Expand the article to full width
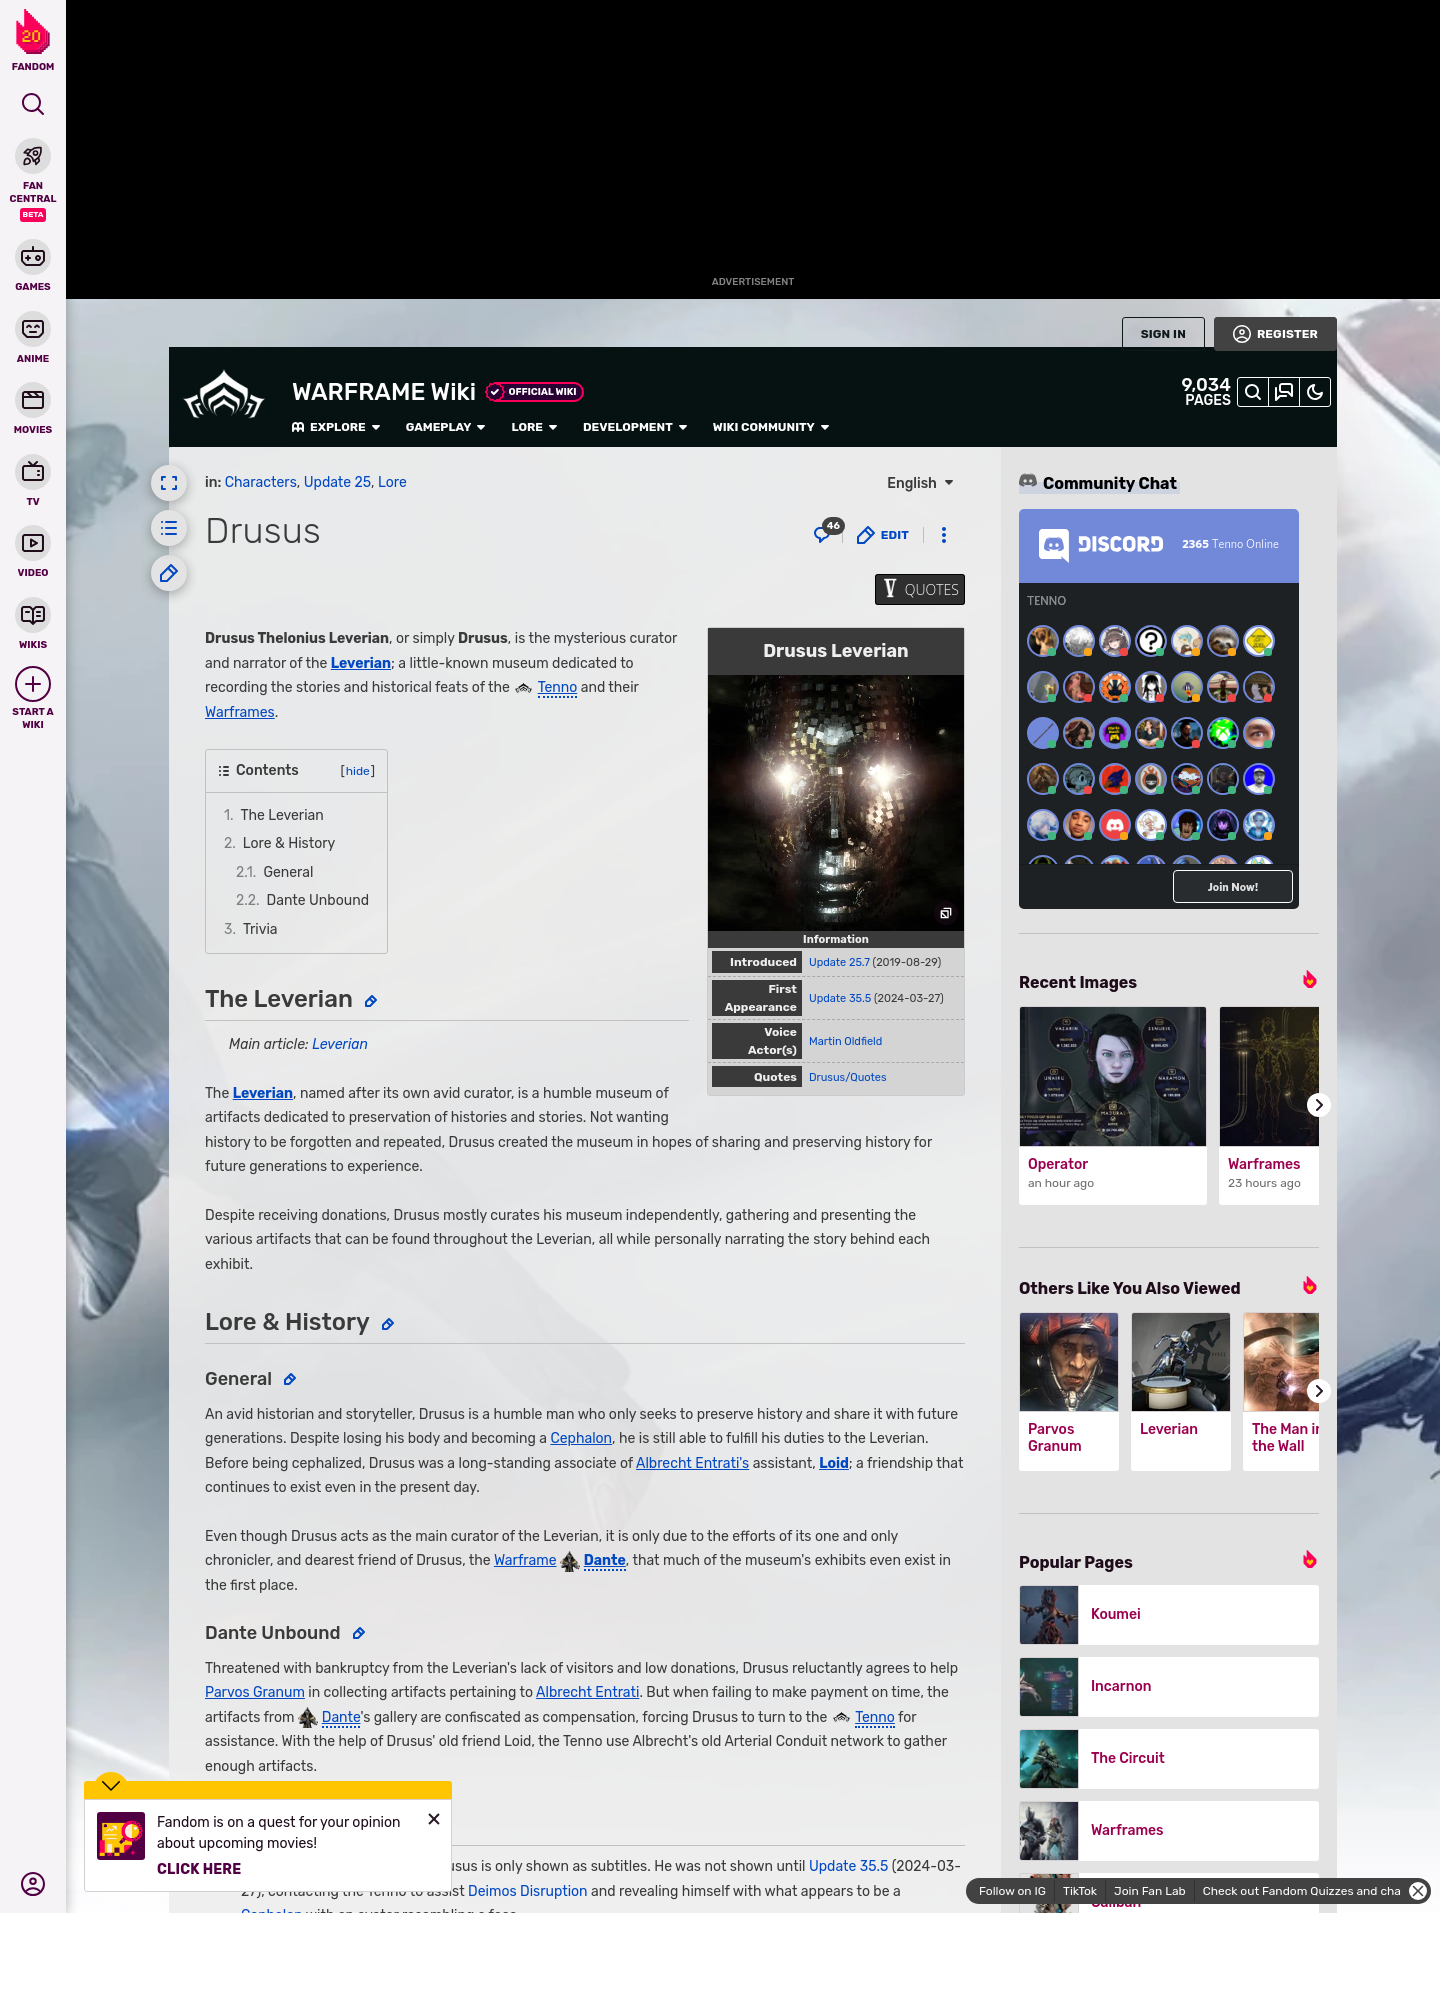Viewport: 1440px width, 2000px height. click(x=169, y=483)
